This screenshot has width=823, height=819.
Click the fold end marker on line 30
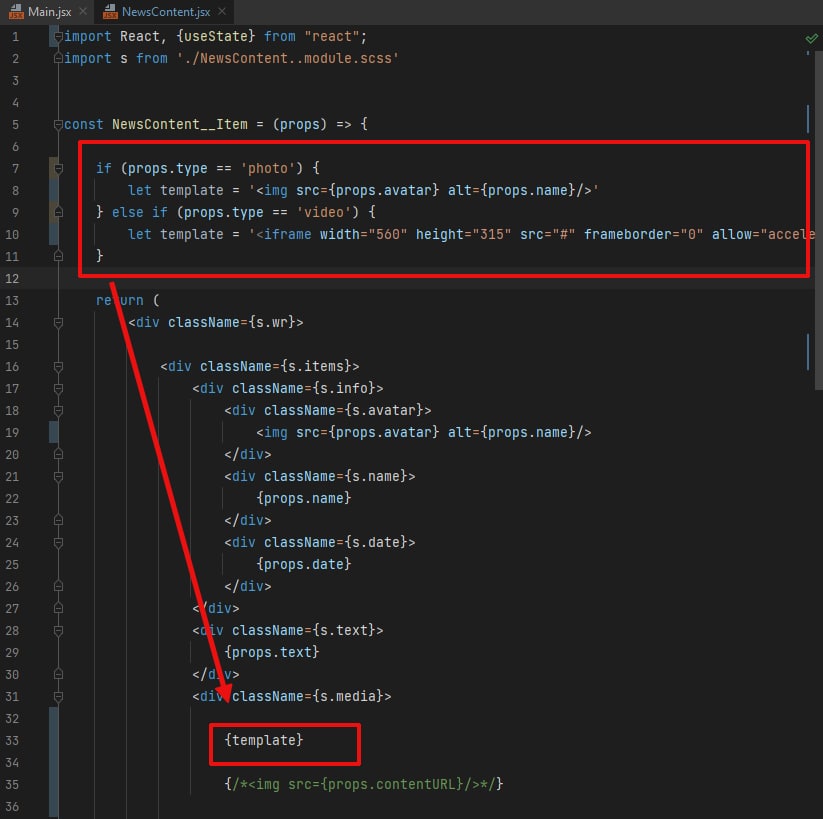[x=58, y=674]
